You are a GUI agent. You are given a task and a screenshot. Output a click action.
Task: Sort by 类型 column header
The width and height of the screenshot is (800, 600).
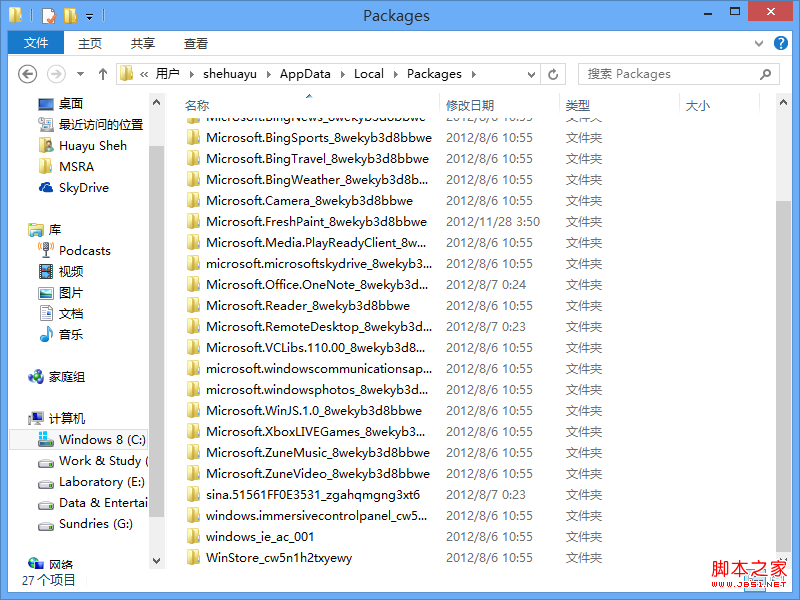click(x=578, y=106)
